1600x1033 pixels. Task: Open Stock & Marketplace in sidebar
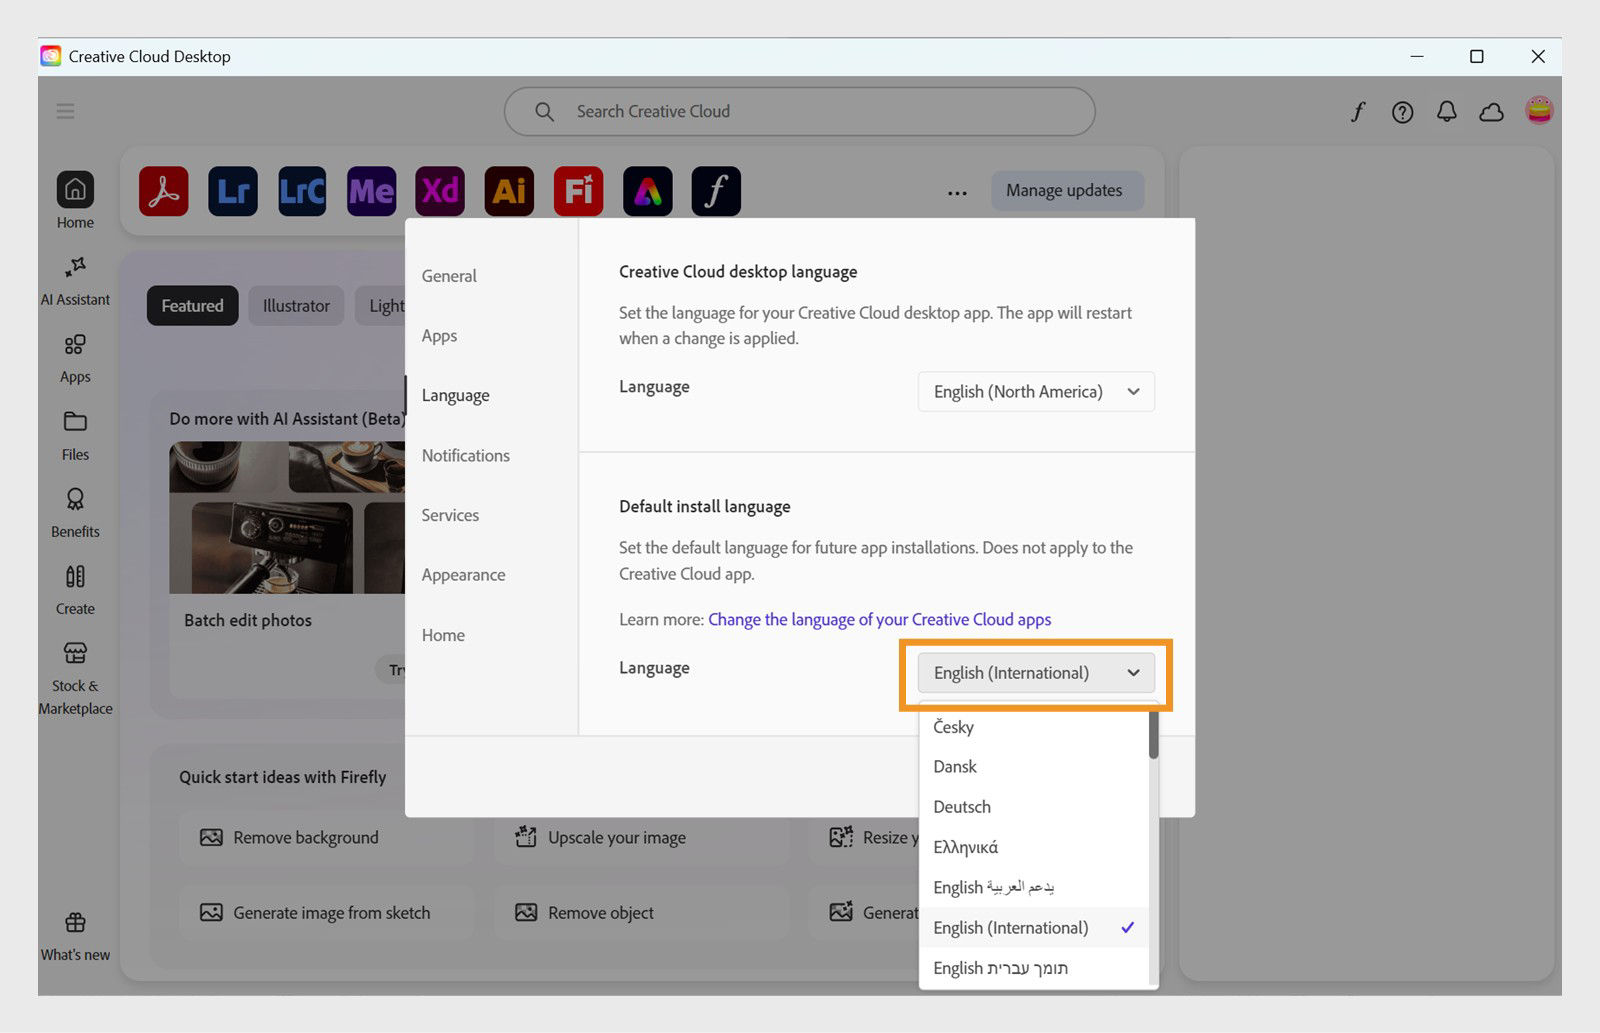(x=75, y=679)
